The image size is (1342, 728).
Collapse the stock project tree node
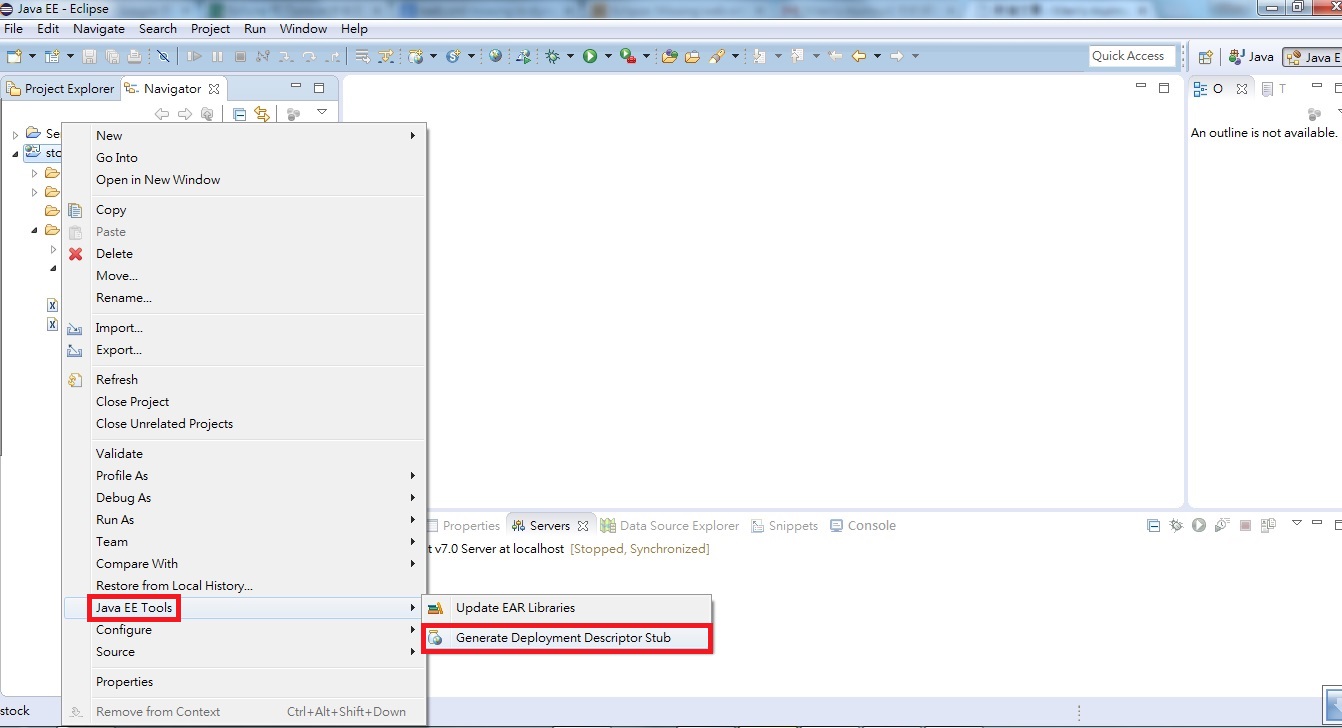(15, 154)
